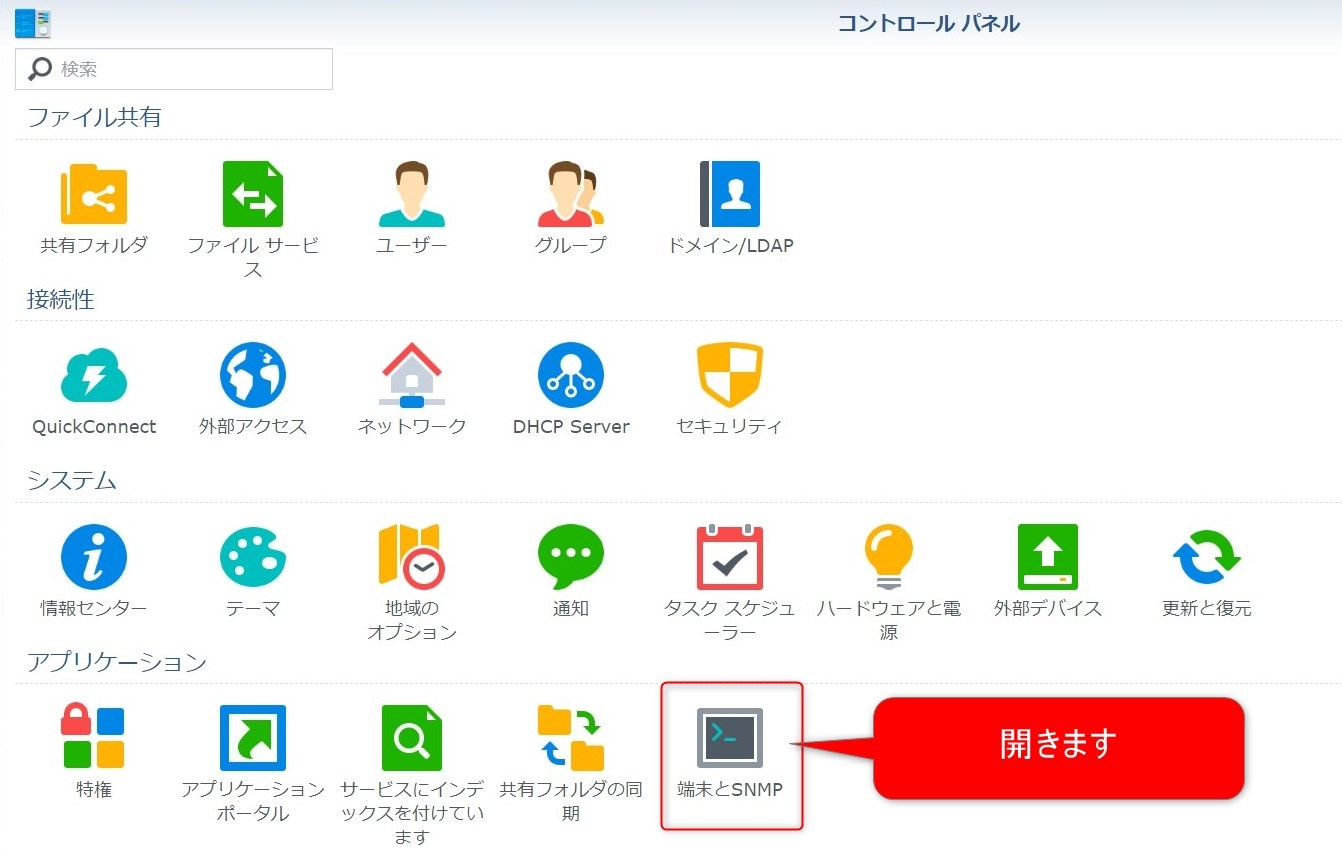
Task: Open the ネットワーク network settings
Action: click(411, 376)
